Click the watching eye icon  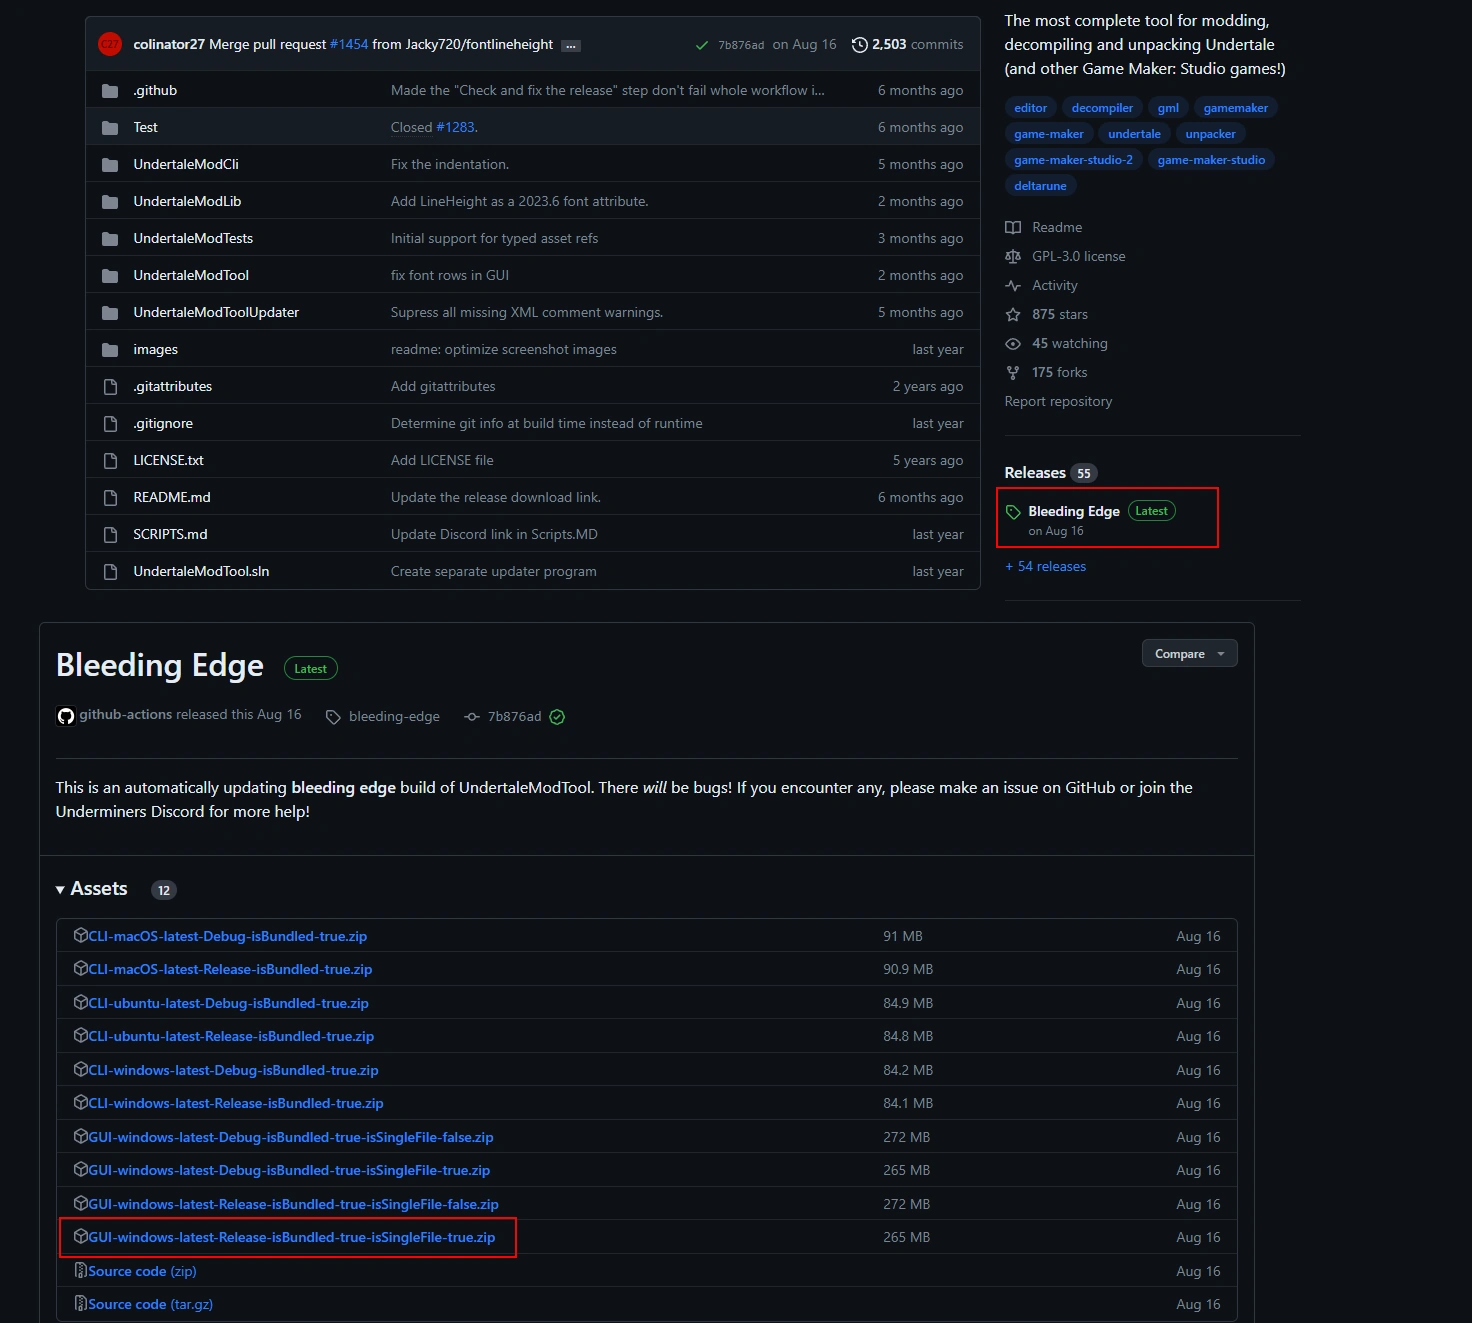coord(1013,344)
